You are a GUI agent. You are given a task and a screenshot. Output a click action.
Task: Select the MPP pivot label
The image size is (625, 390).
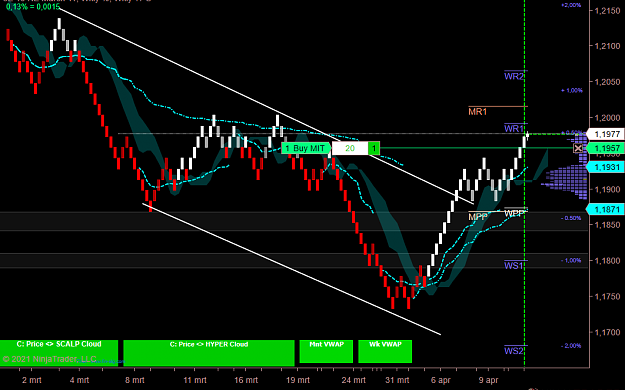tap(478, 217)
